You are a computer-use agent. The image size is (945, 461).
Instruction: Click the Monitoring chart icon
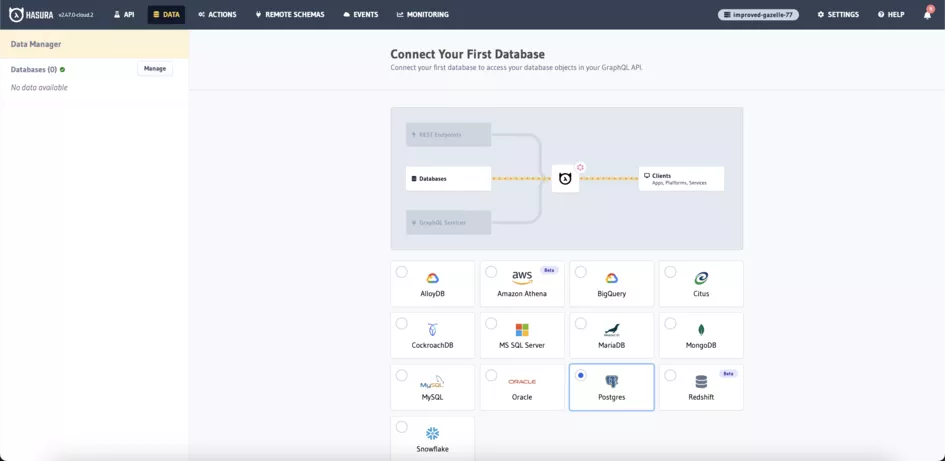400,14
